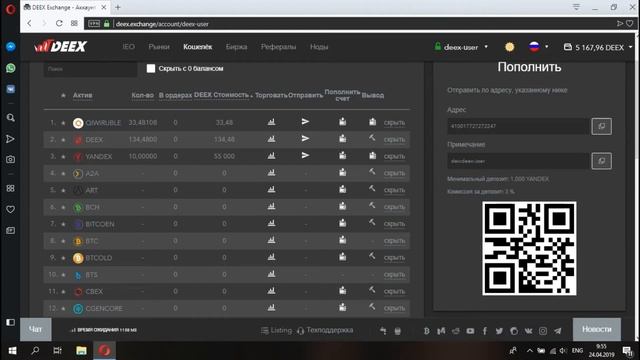The height and width of the screenshot is (360, 640).
Task: Toggle favorite star for BCH
Action: 63,207
